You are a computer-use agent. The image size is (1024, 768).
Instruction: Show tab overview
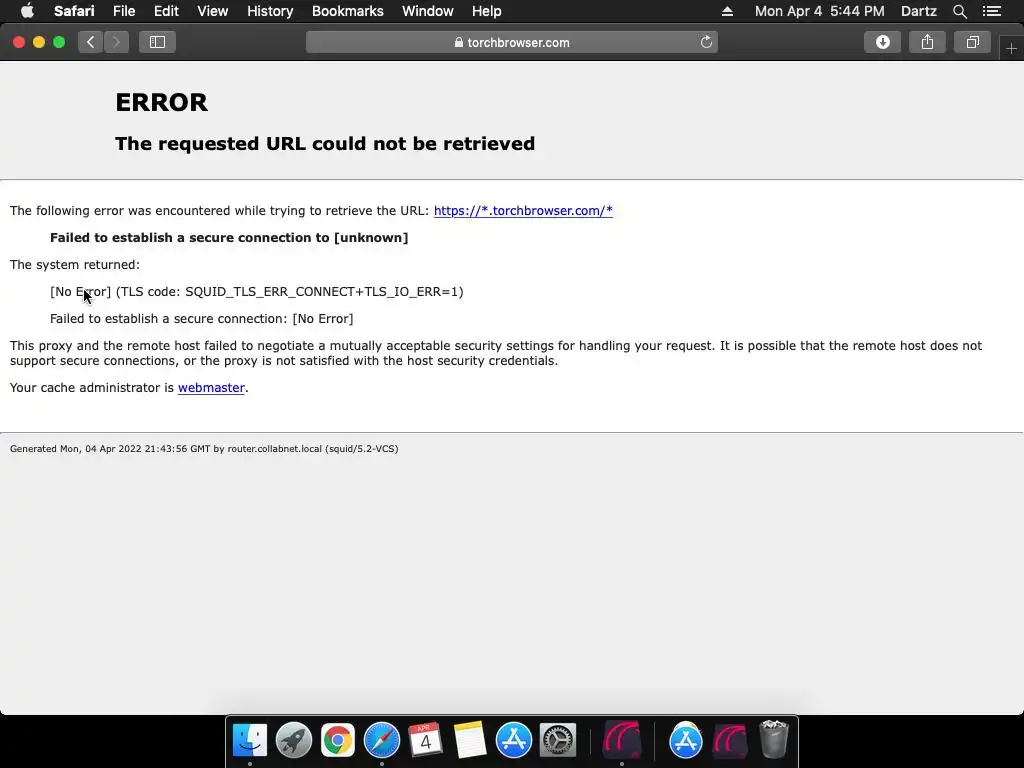point(972,42)
